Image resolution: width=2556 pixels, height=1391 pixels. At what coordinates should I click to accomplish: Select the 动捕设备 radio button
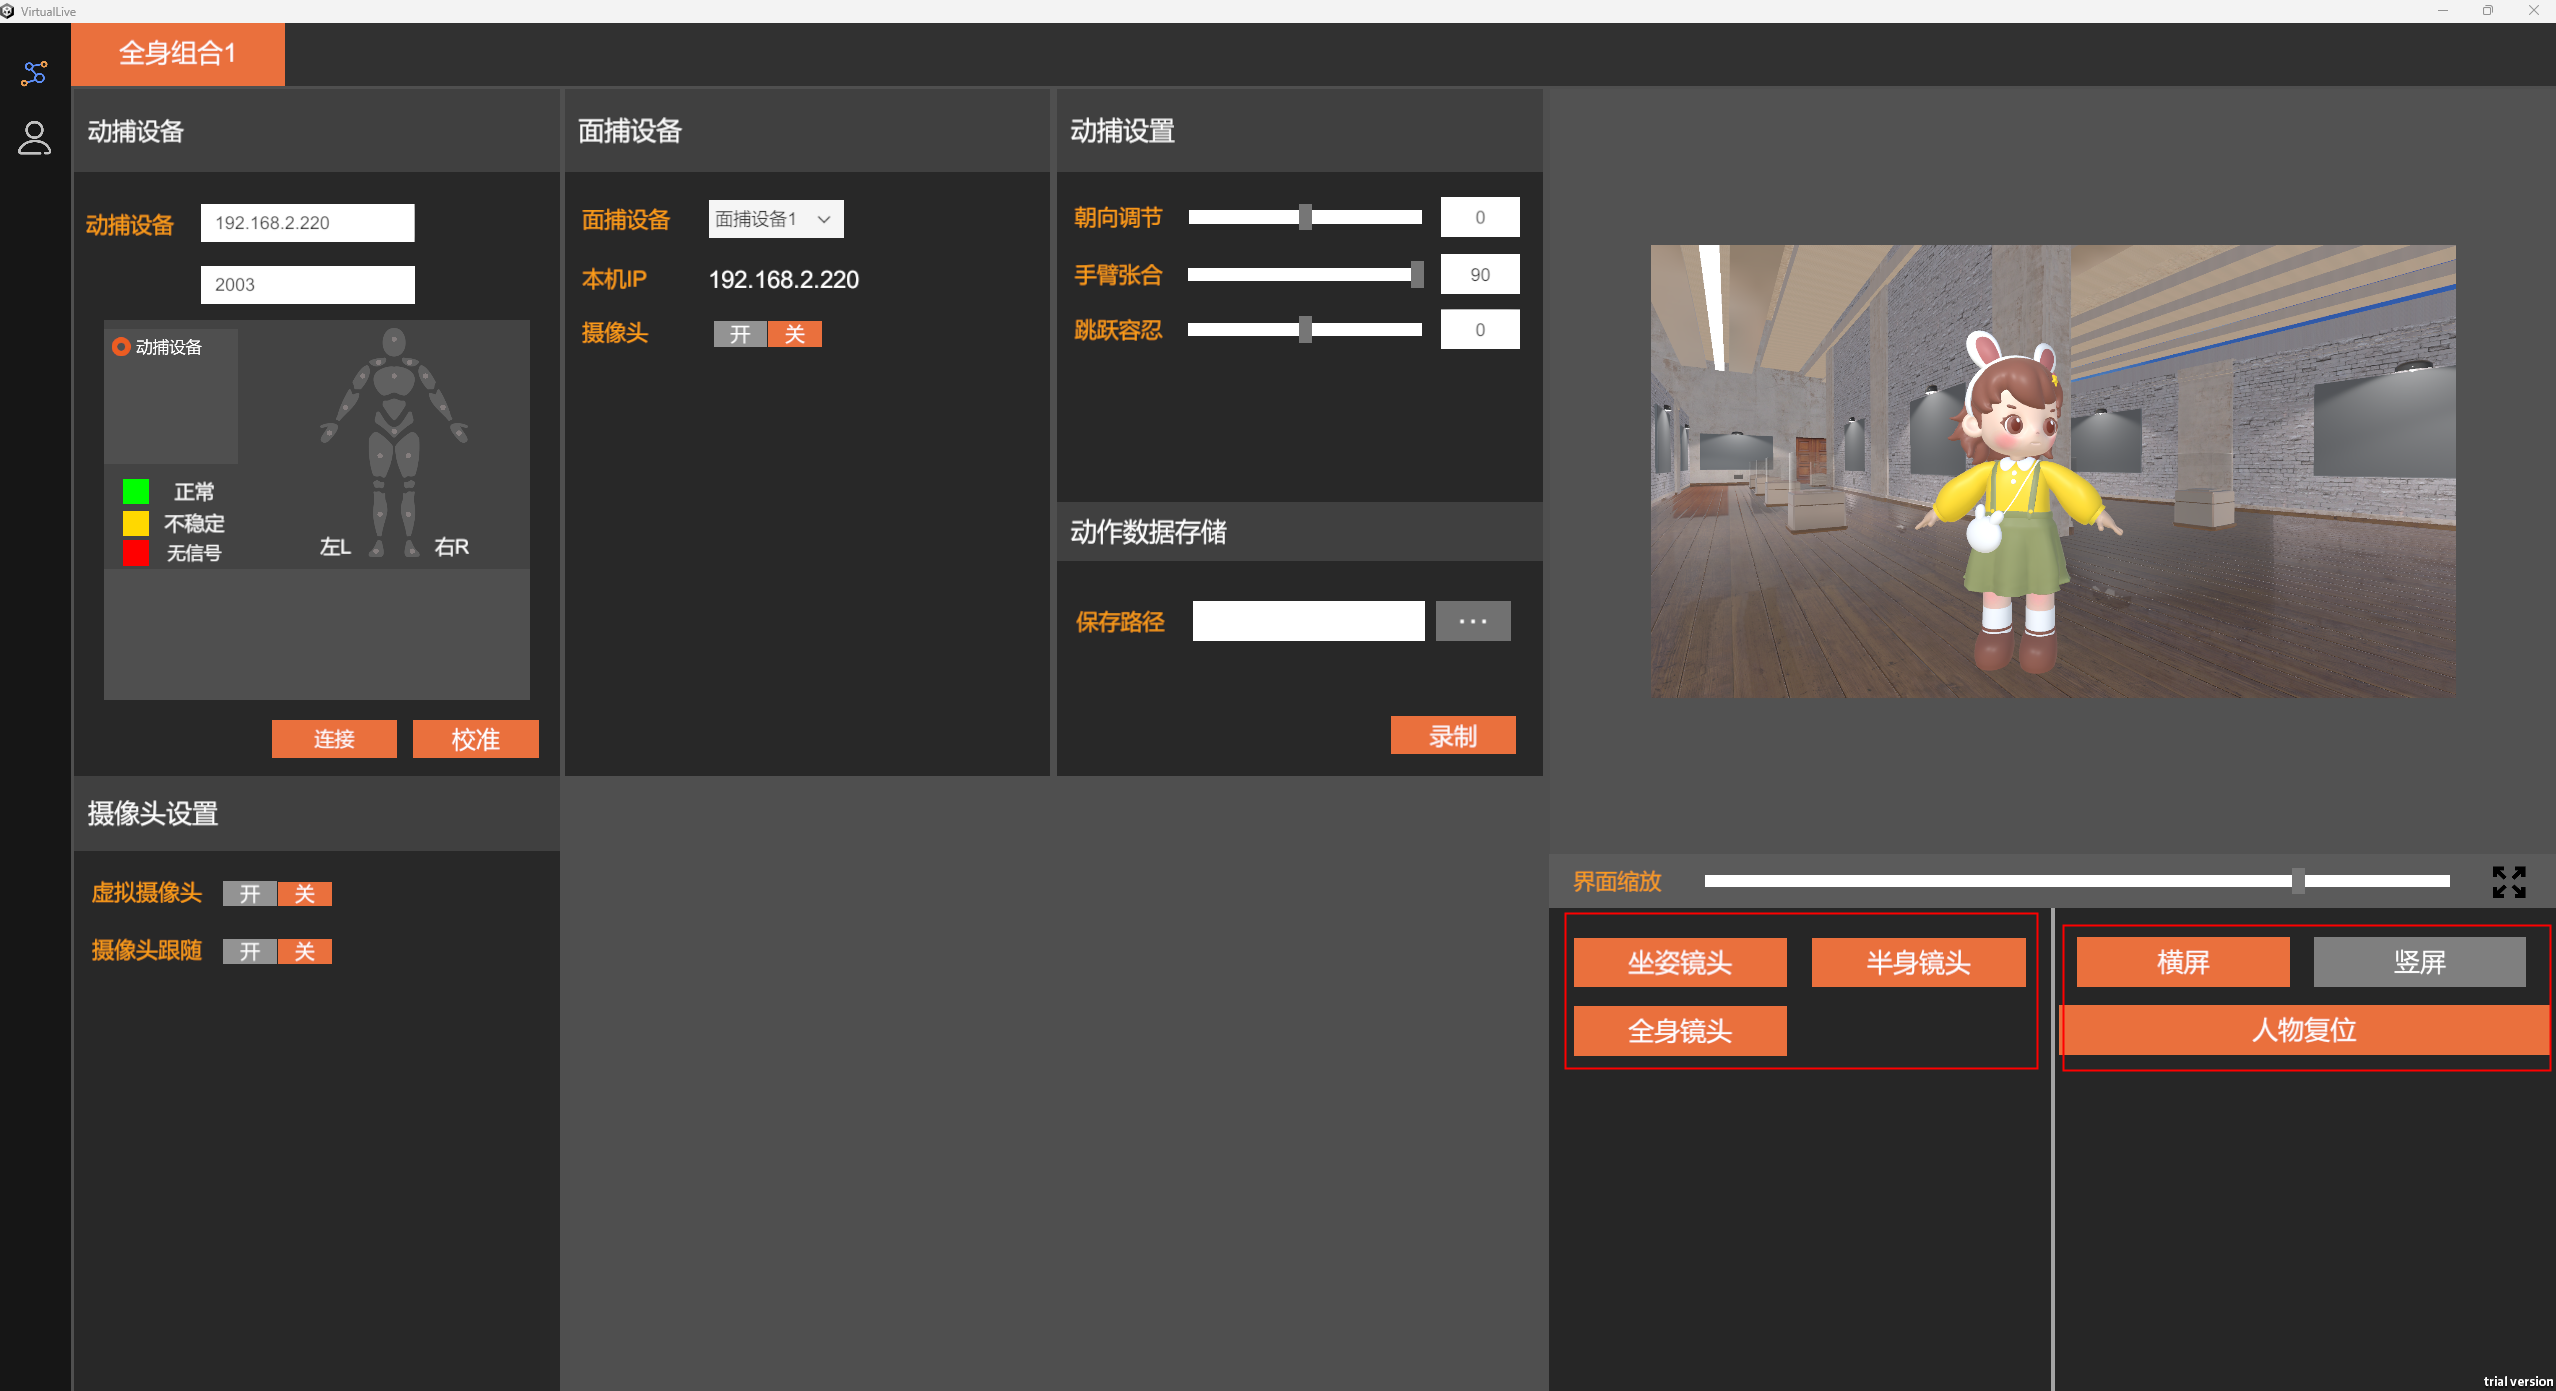[x=121, y=347]
